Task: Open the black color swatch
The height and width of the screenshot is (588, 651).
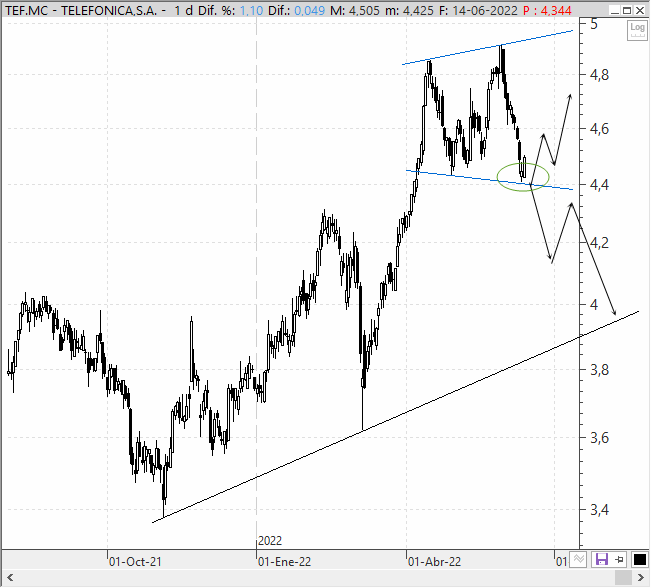Action: tap(639, 560)
